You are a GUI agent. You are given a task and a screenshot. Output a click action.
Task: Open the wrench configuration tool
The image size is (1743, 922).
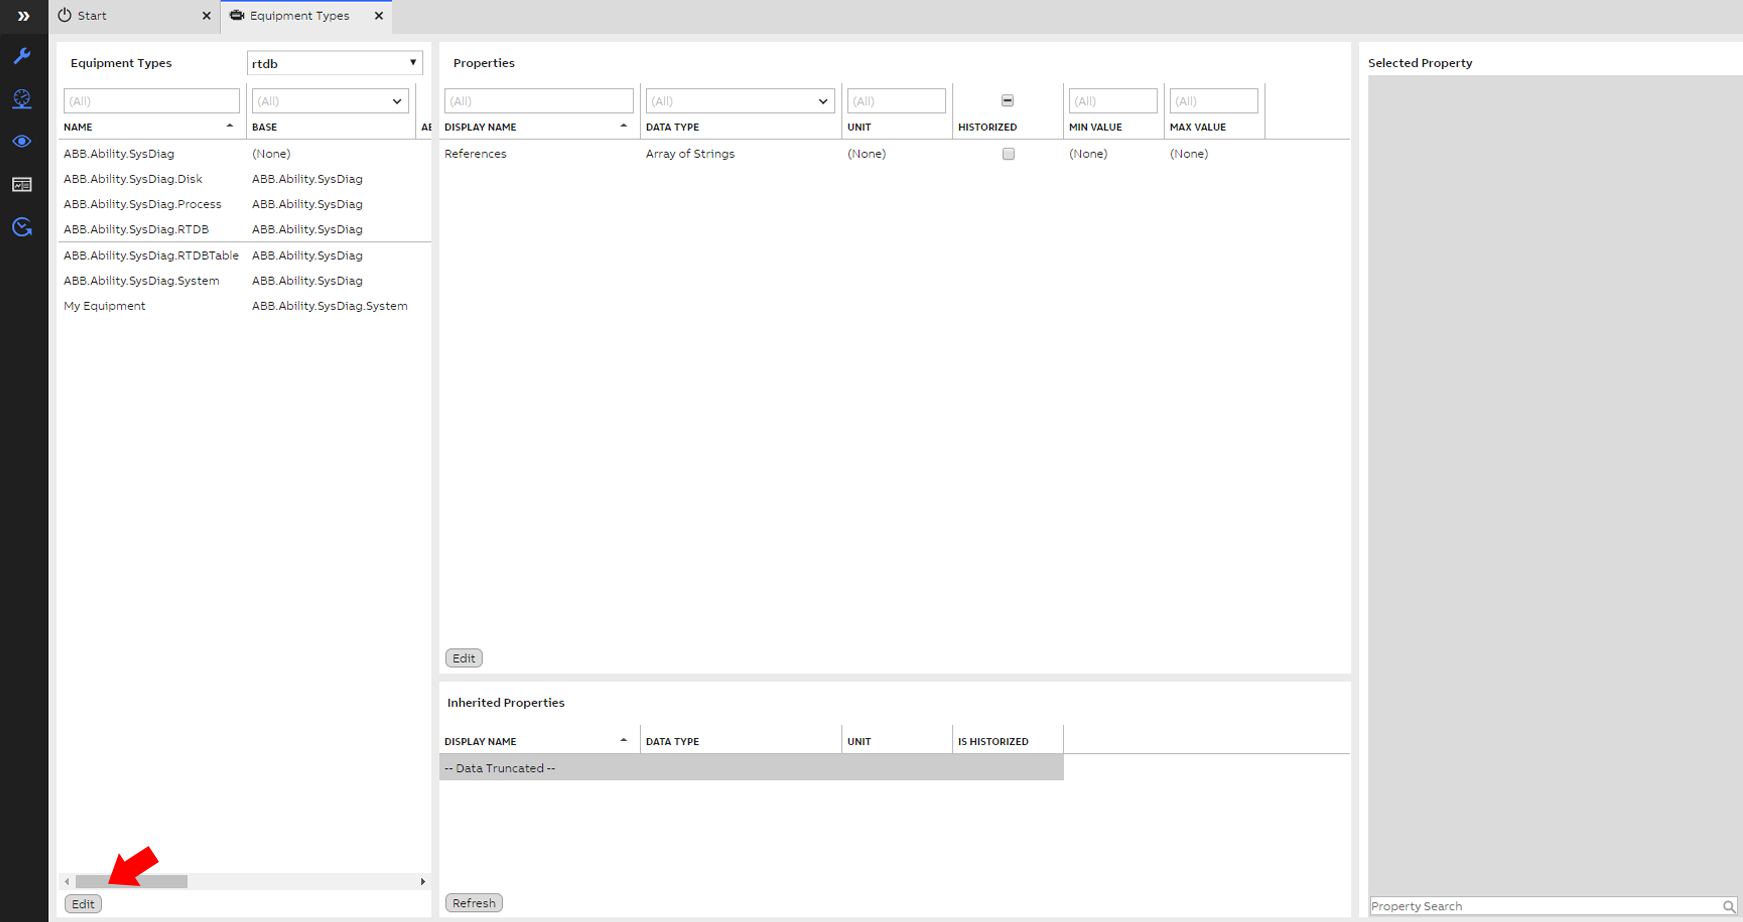click(x=22, y=56)
